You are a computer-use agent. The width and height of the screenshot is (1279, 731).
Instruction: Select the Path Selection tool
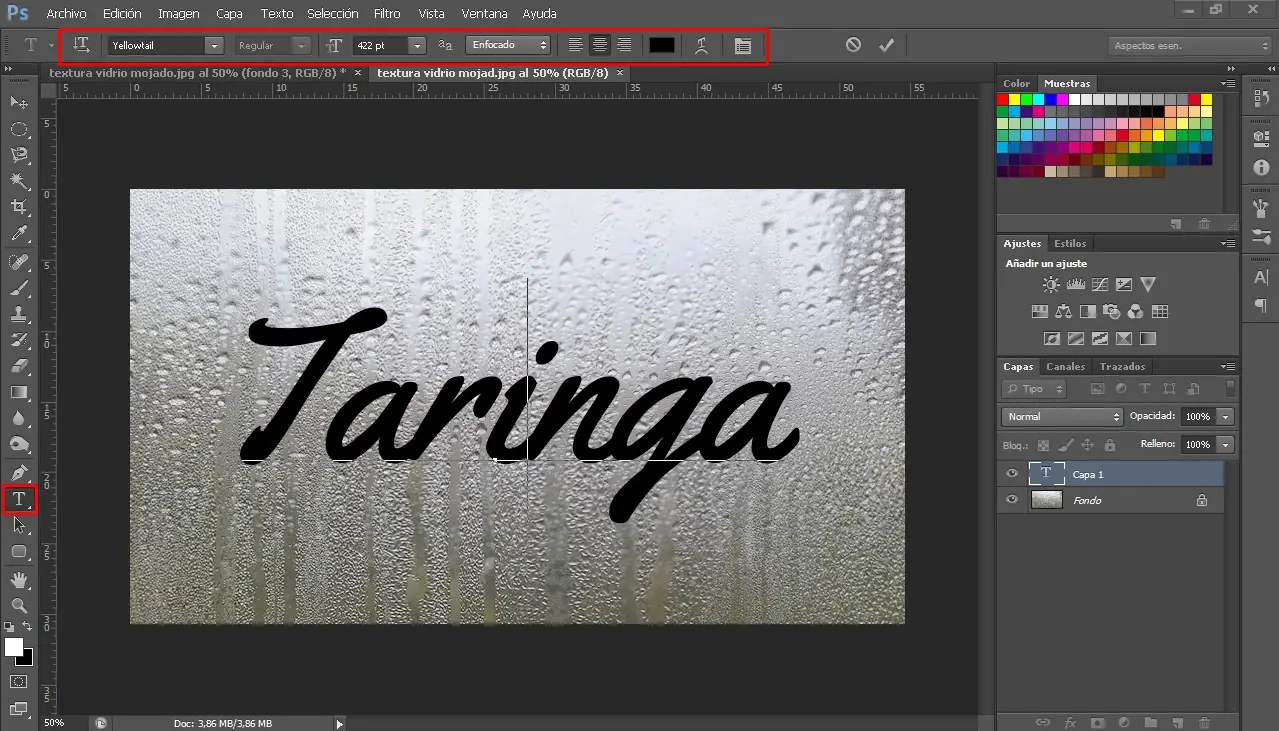[19, 525]
